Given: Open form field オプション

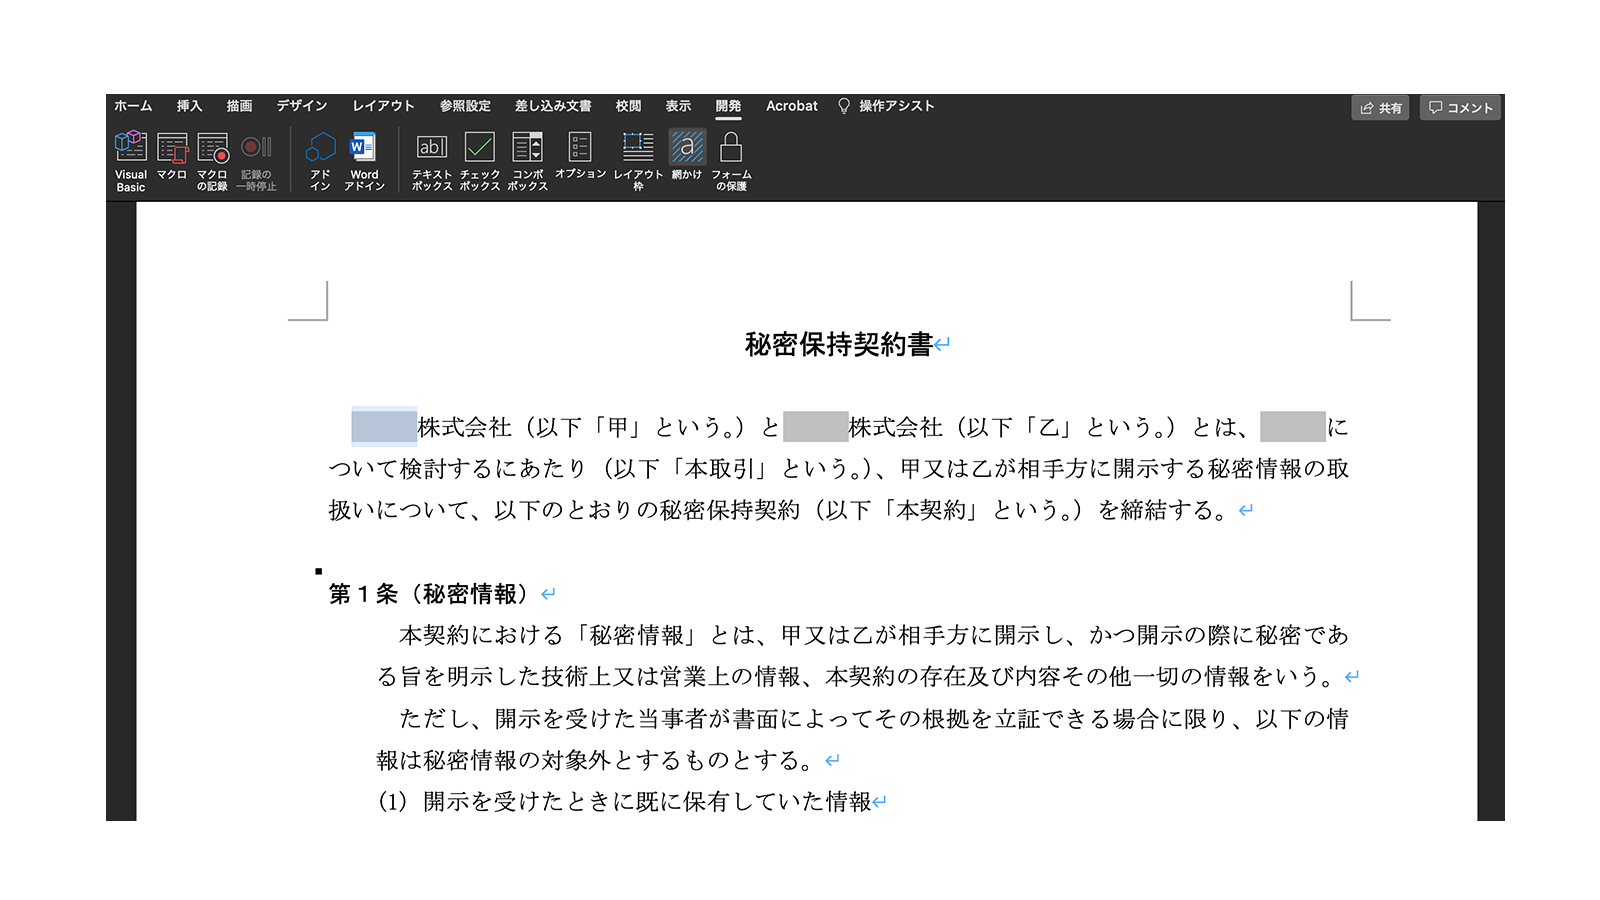Looking at the screenshot, I should coord(580,156).
